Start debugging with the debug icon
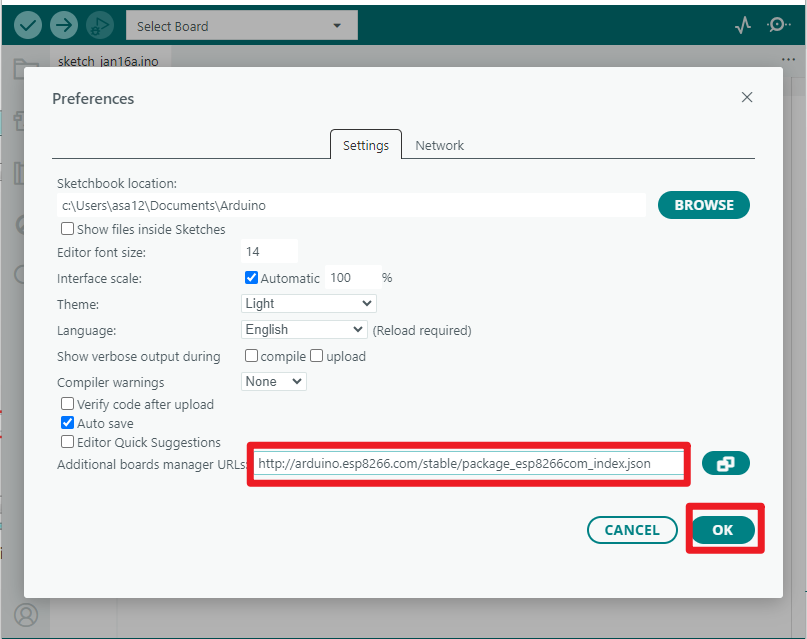The image size is (807, 639). coord(100,25)
